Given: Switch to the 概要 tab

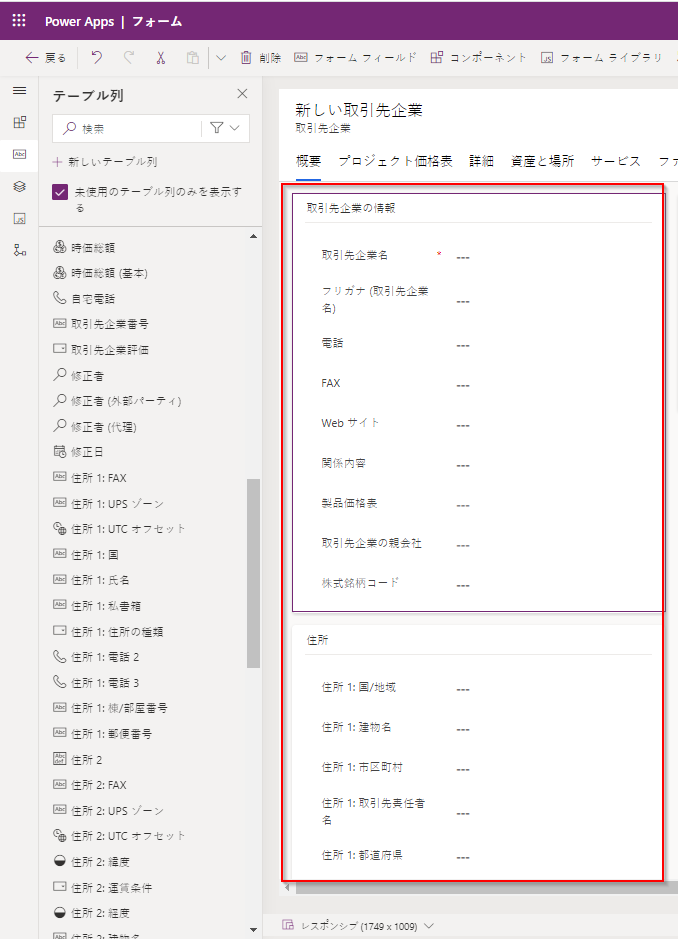Looking at the screenshot, I should [308, 161].
